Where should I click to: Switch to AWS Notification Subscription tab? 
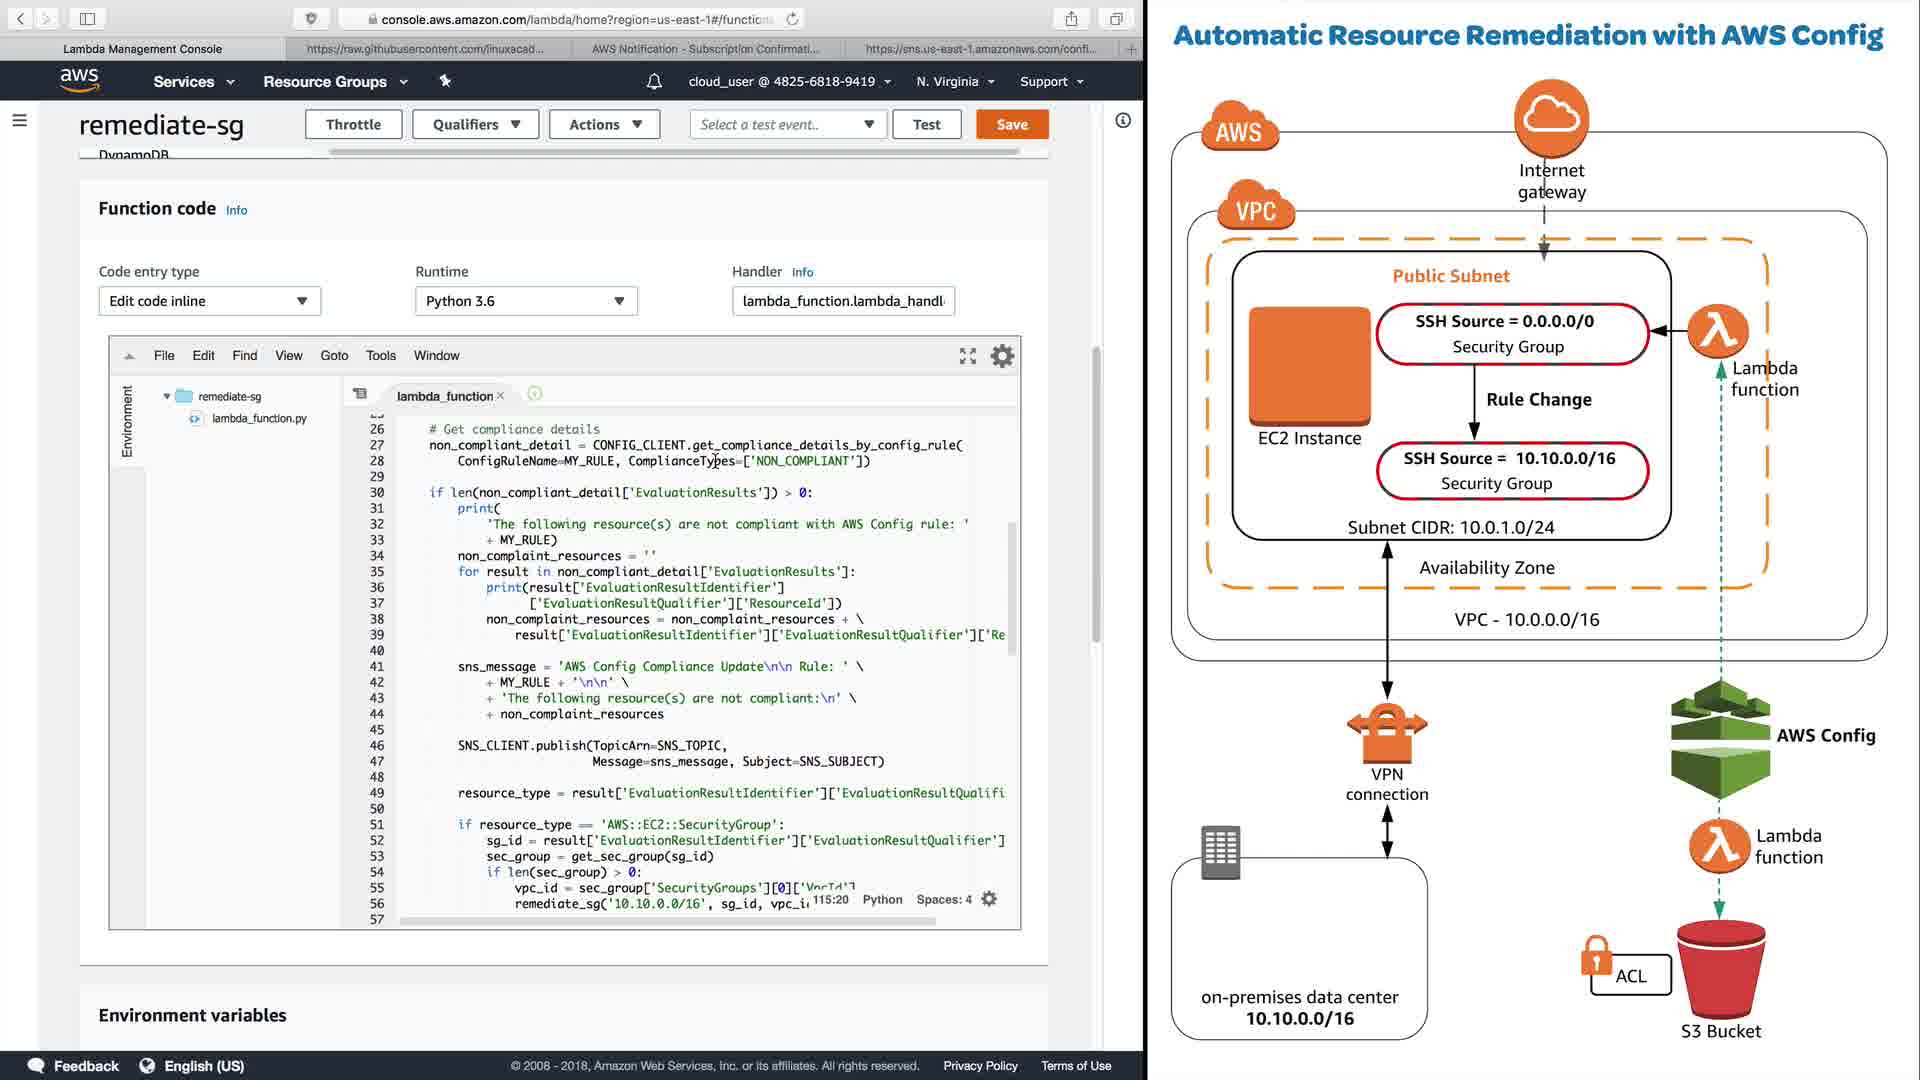[x=704, y=48]
